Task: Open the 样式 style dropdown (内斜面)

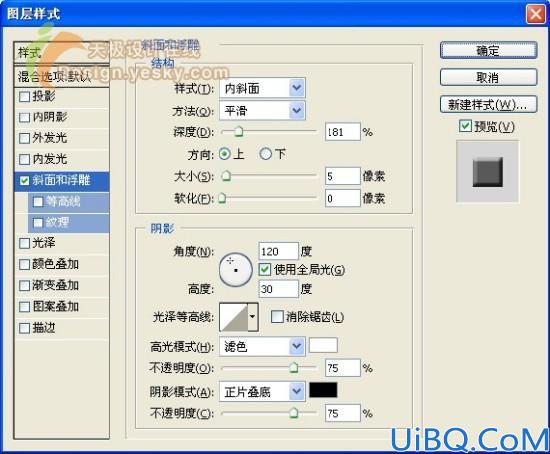Action: pyautogui.click(x=262, y=88)
